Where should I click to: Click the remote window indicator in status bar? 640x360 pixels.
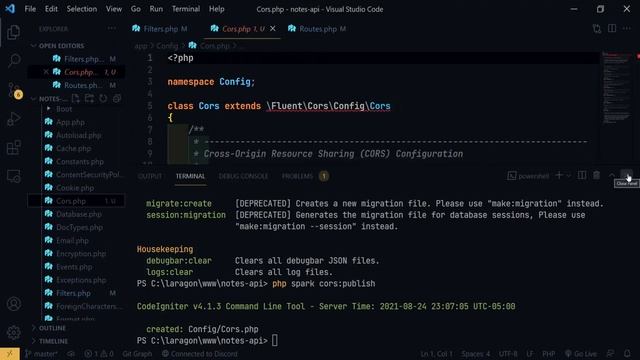pos(10,353)
